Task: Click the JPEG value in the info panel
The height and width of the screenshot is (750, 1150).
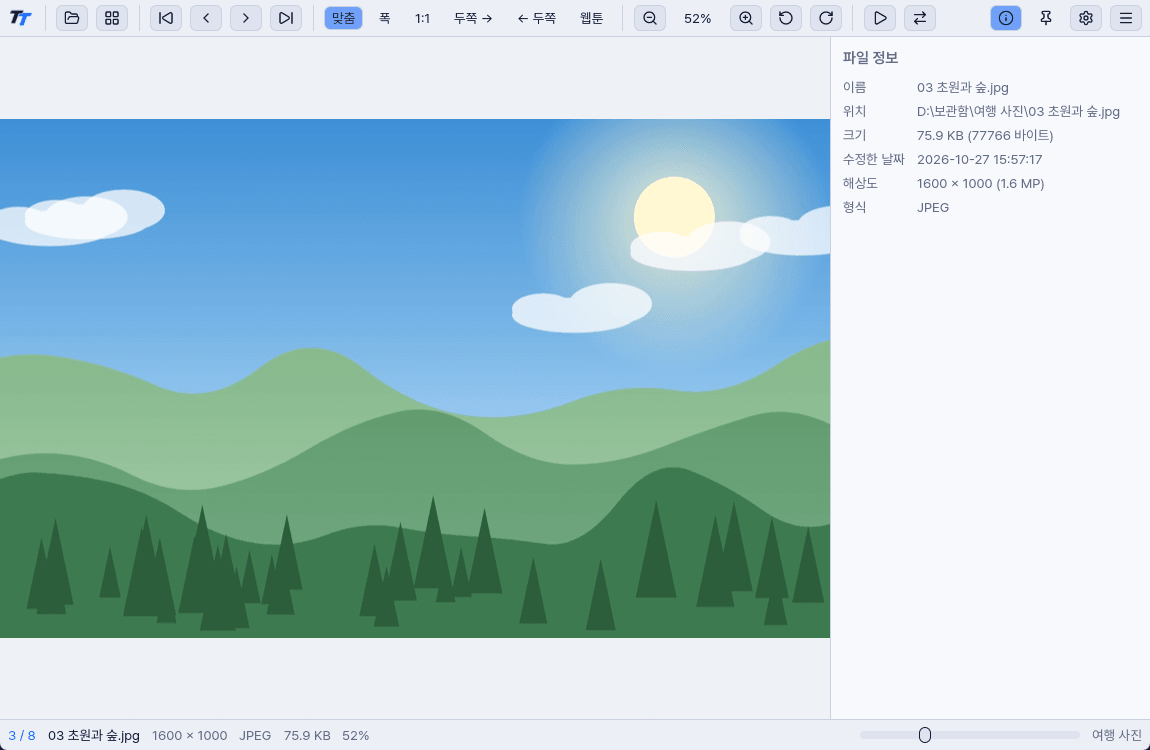Action: click(x=933, y=207)
